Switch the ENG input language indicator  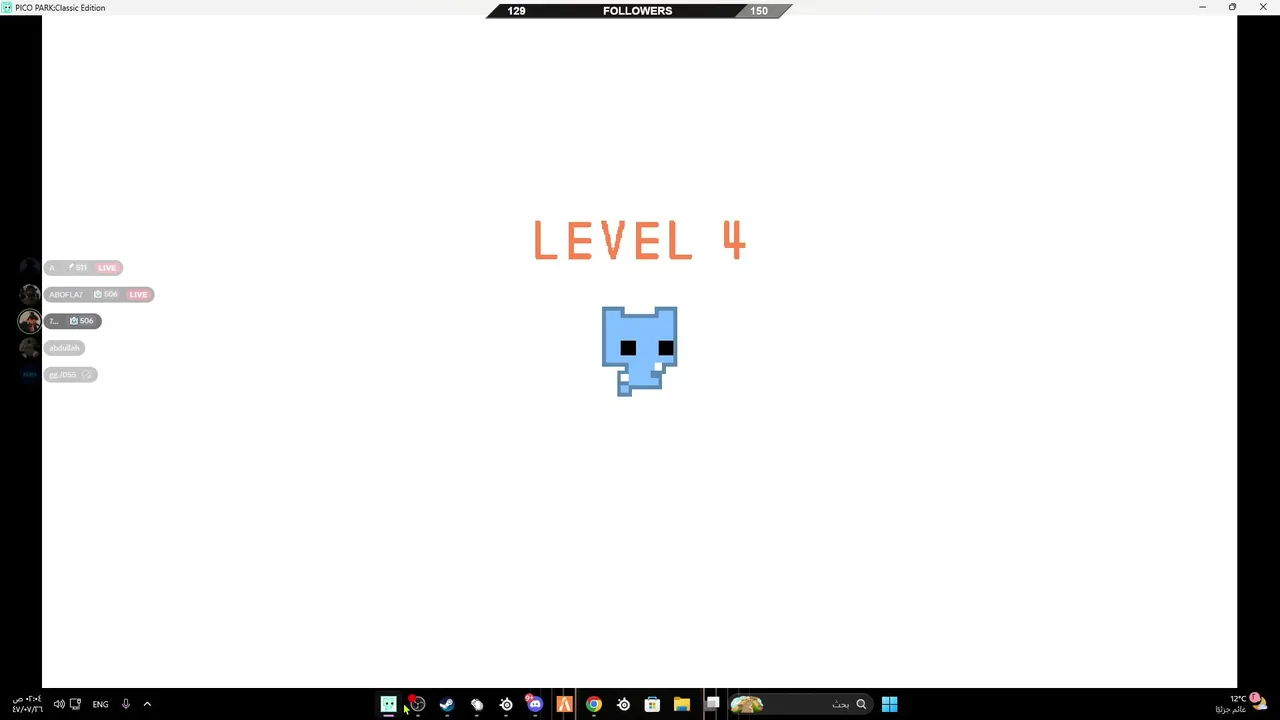click(100, 704)
